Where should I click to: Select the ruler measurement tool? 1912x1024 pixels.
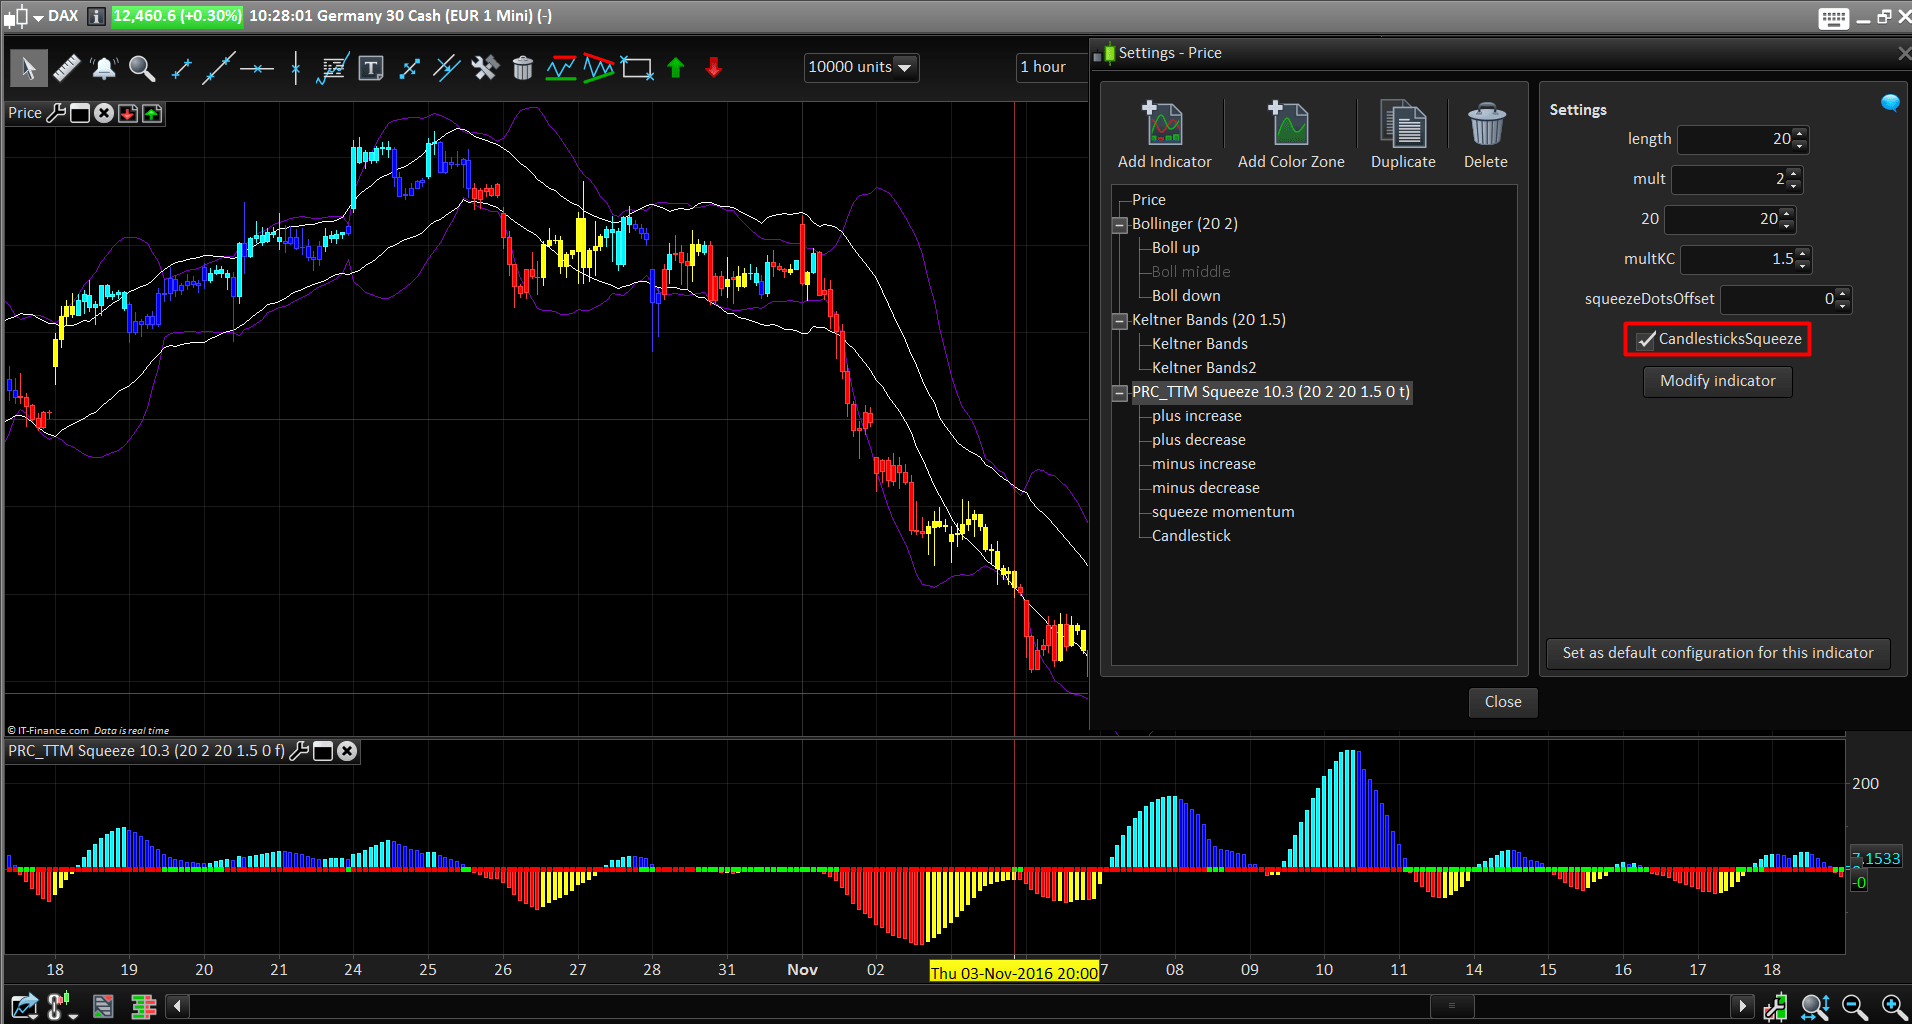pos(66,68)
